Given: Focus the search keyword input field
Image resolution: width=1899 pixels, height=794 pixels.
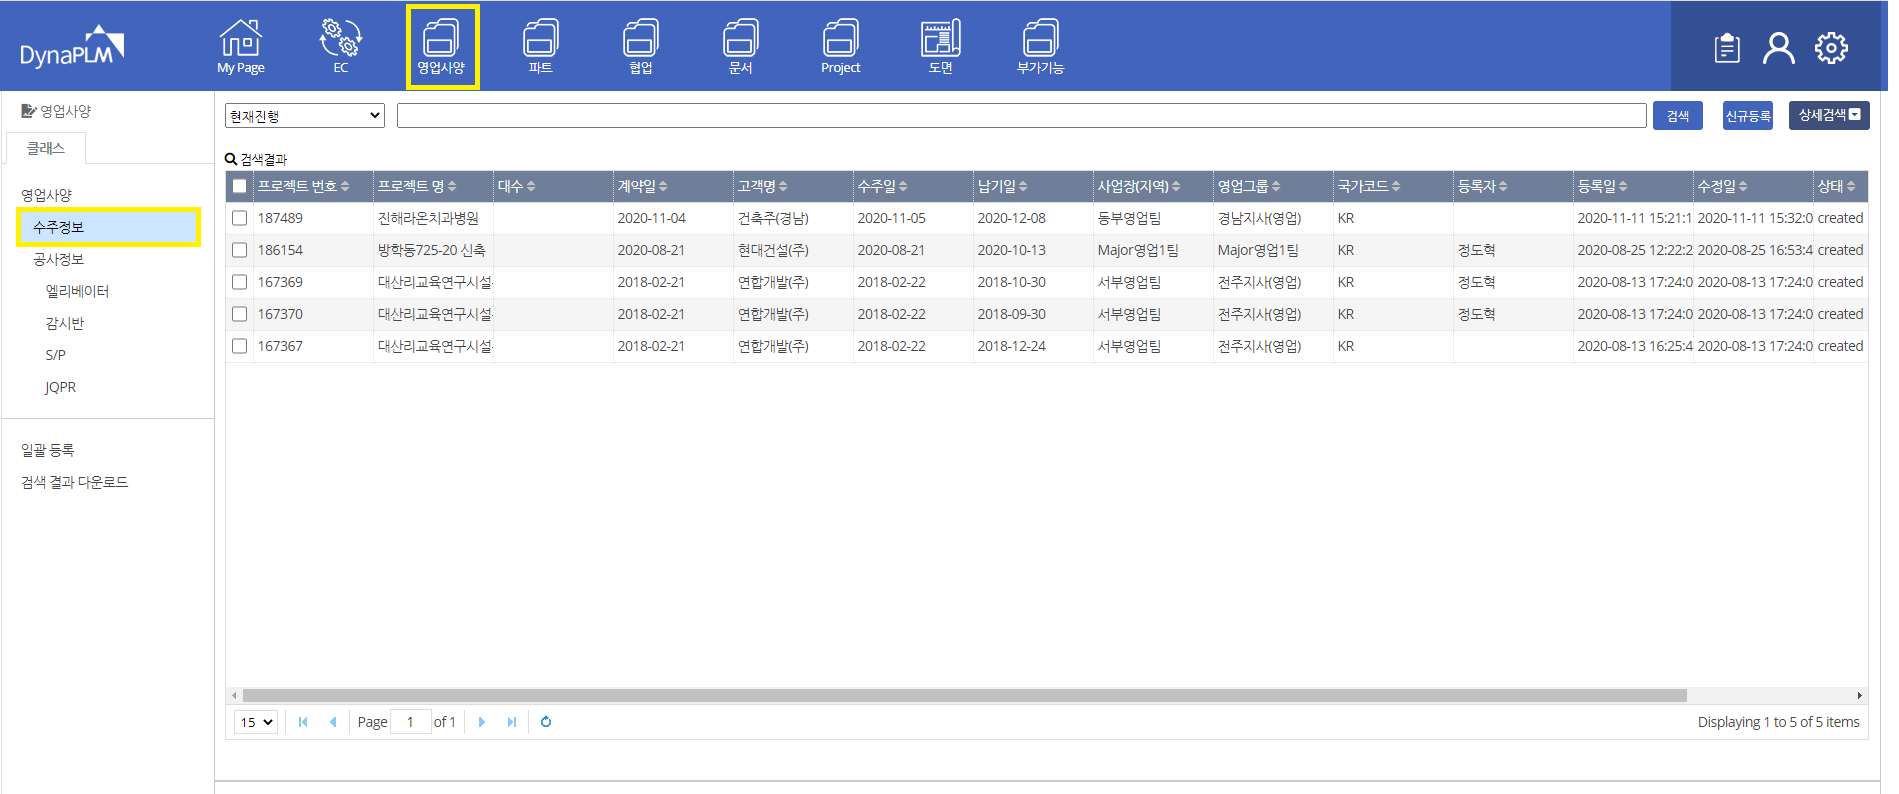Looking at the screenshot, I should 1022,116.
